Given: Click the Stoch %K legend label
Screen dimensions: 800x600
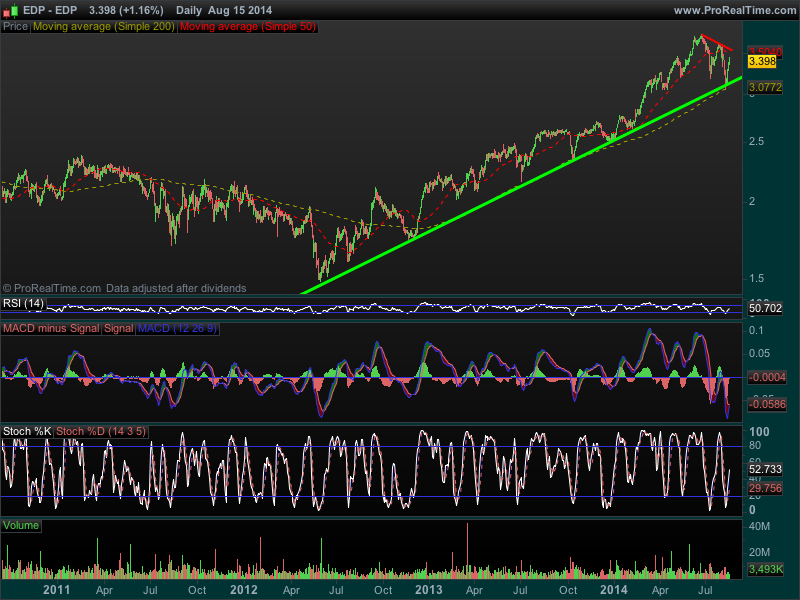Looking at the screenshot, I should point(27,432).
